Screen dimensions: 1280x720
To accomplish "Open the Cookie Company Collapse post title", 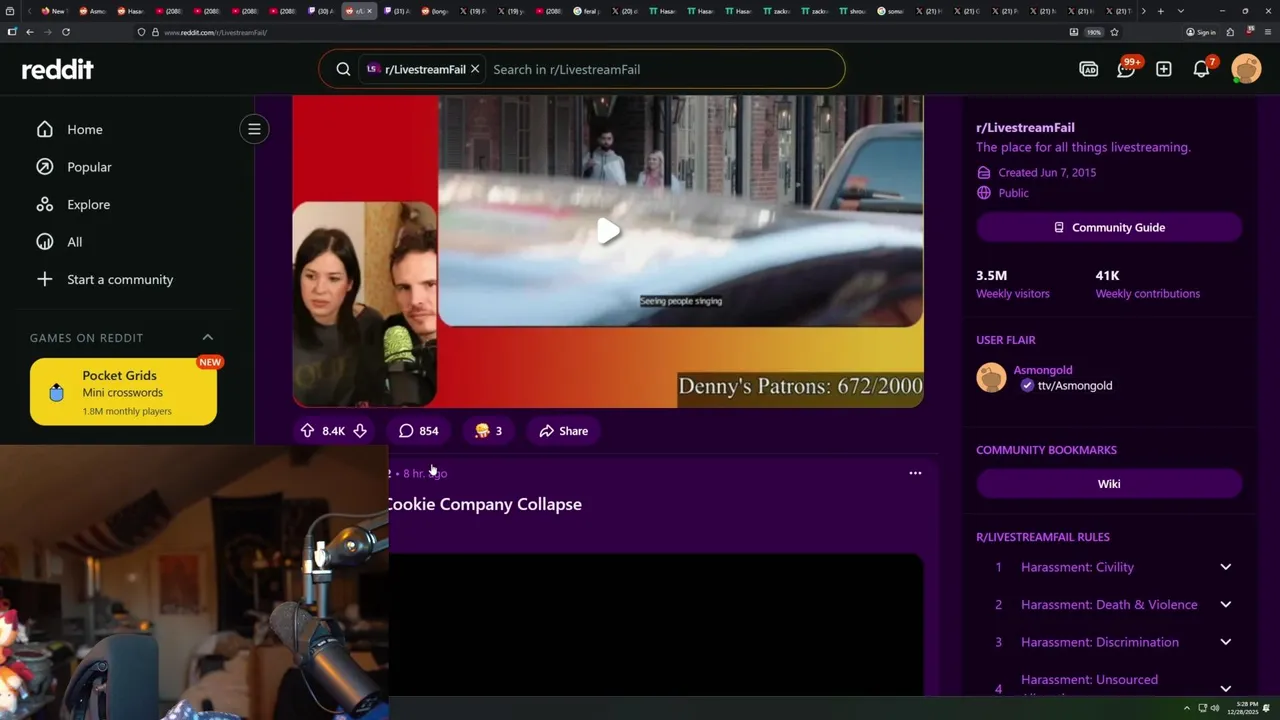I will (484, 504).
